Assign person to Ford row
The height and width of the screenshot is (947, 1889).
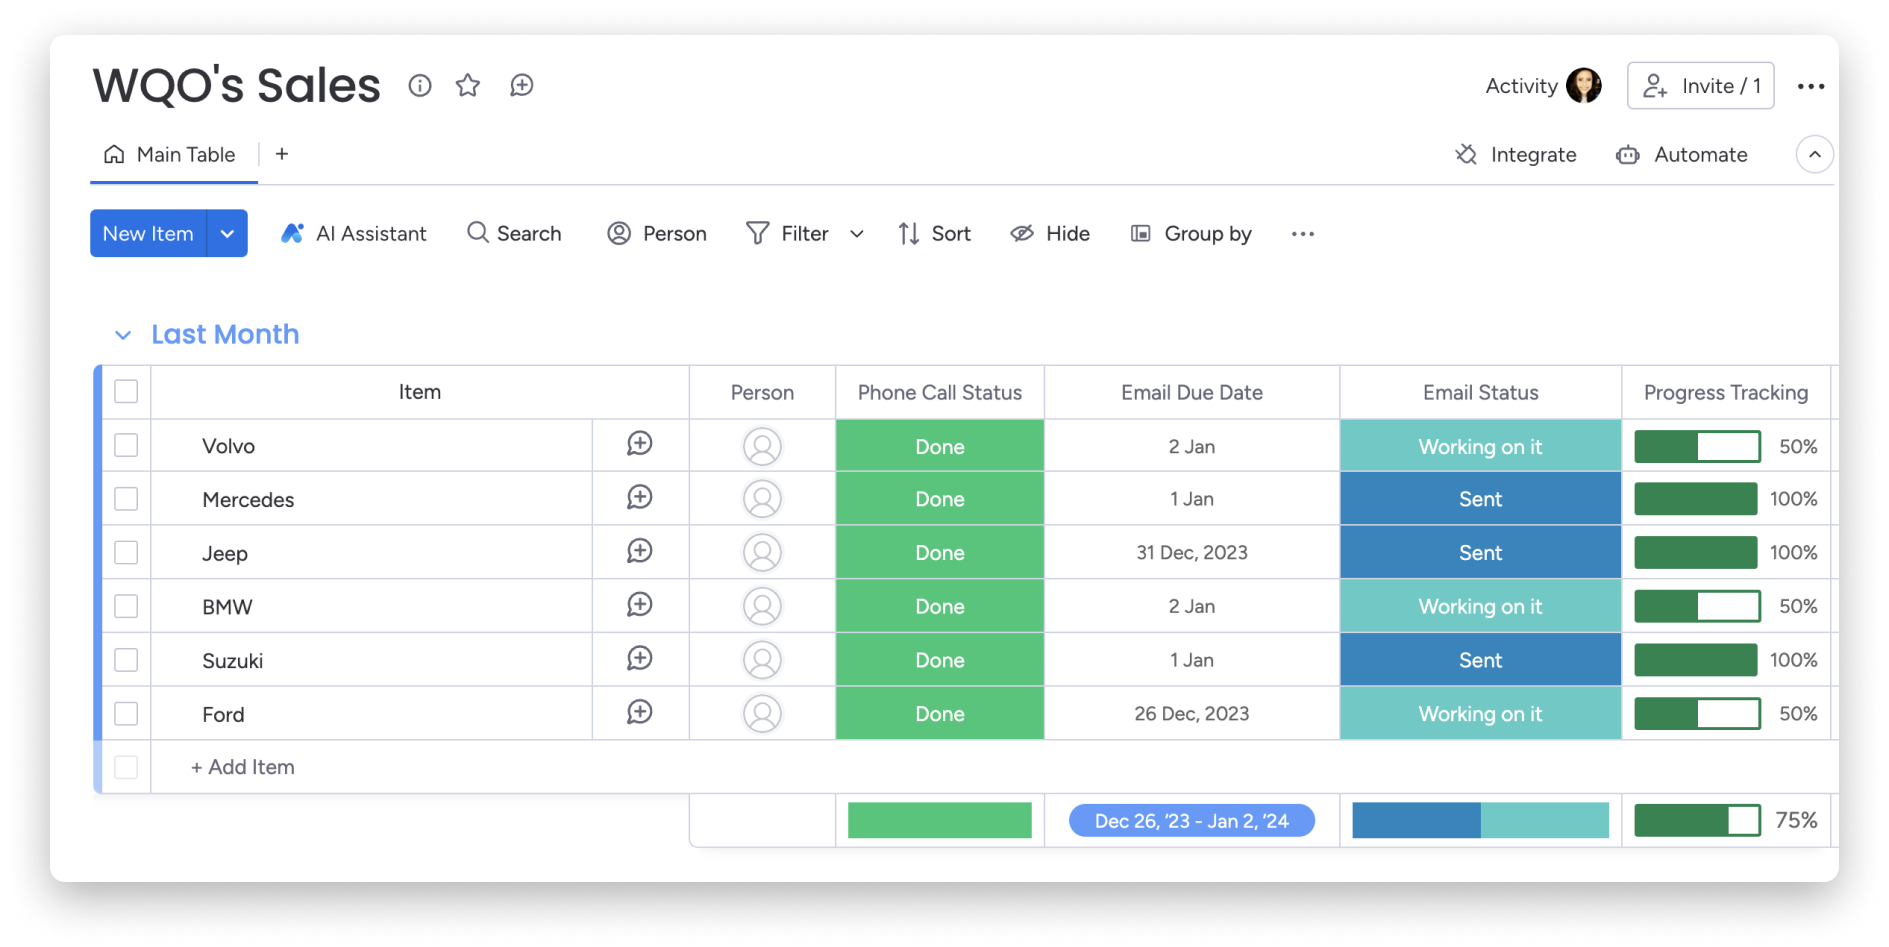coord(762,714)
